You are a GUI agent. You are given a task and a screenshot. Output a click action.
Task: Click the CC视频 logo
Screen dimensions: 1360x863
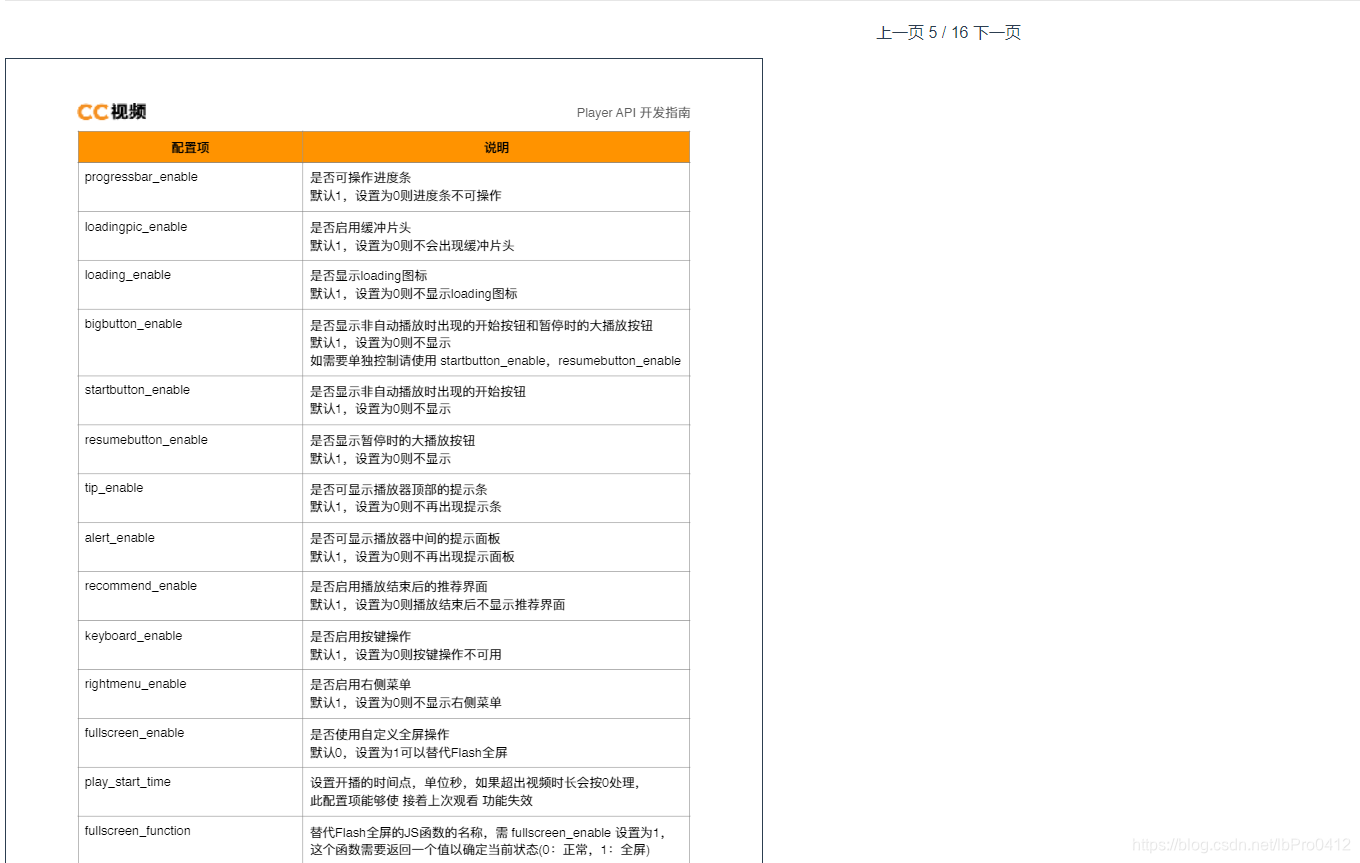click(111, 111)
